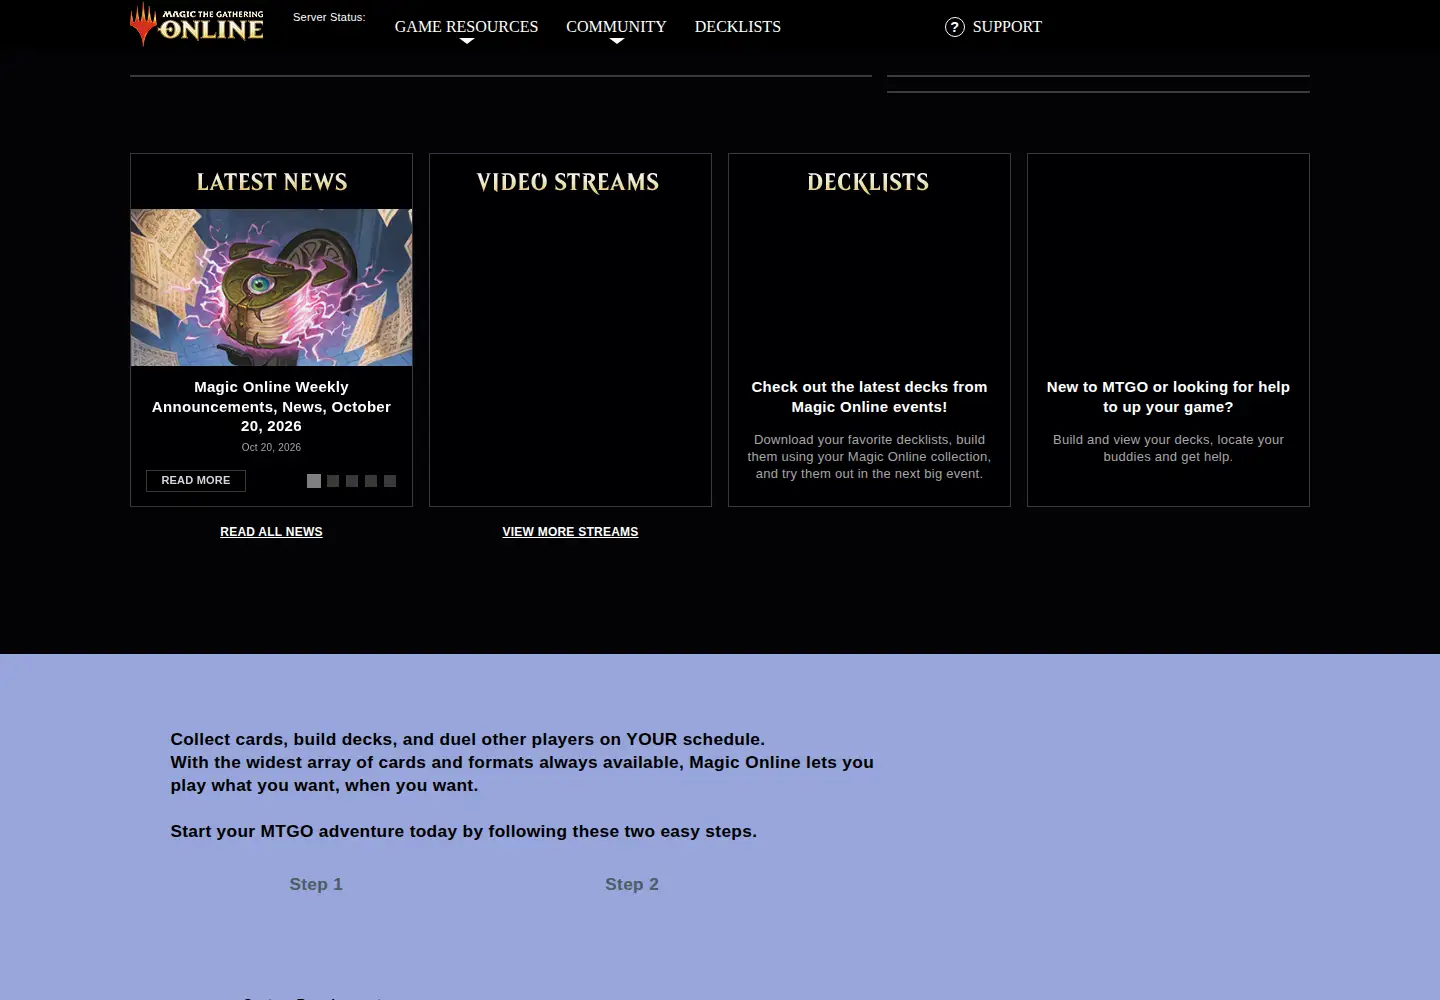Open the Weekly Announcements October 20 headline
Screen dimensions: 1440x1000
271,406
